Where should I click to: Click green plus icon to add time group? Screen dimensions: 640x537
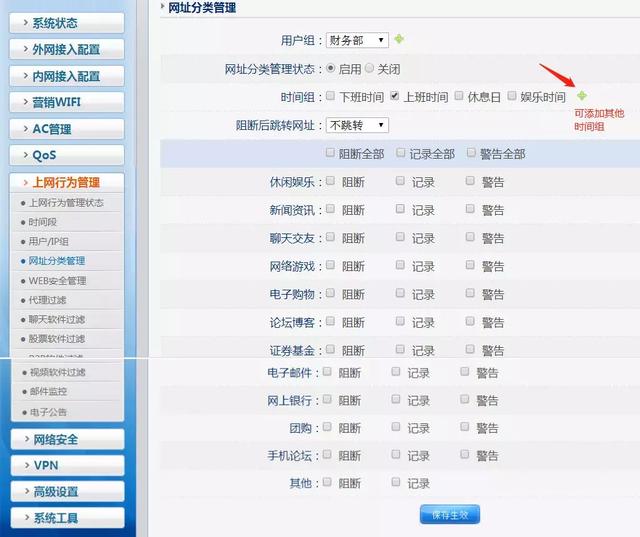pyautogui.click(x=582, y=96)
